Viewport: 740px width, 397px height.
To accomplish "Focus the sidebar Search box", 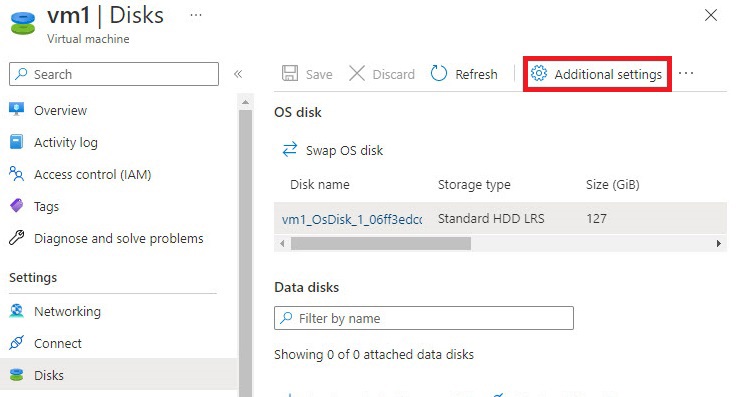I will (x=114, y=74).
